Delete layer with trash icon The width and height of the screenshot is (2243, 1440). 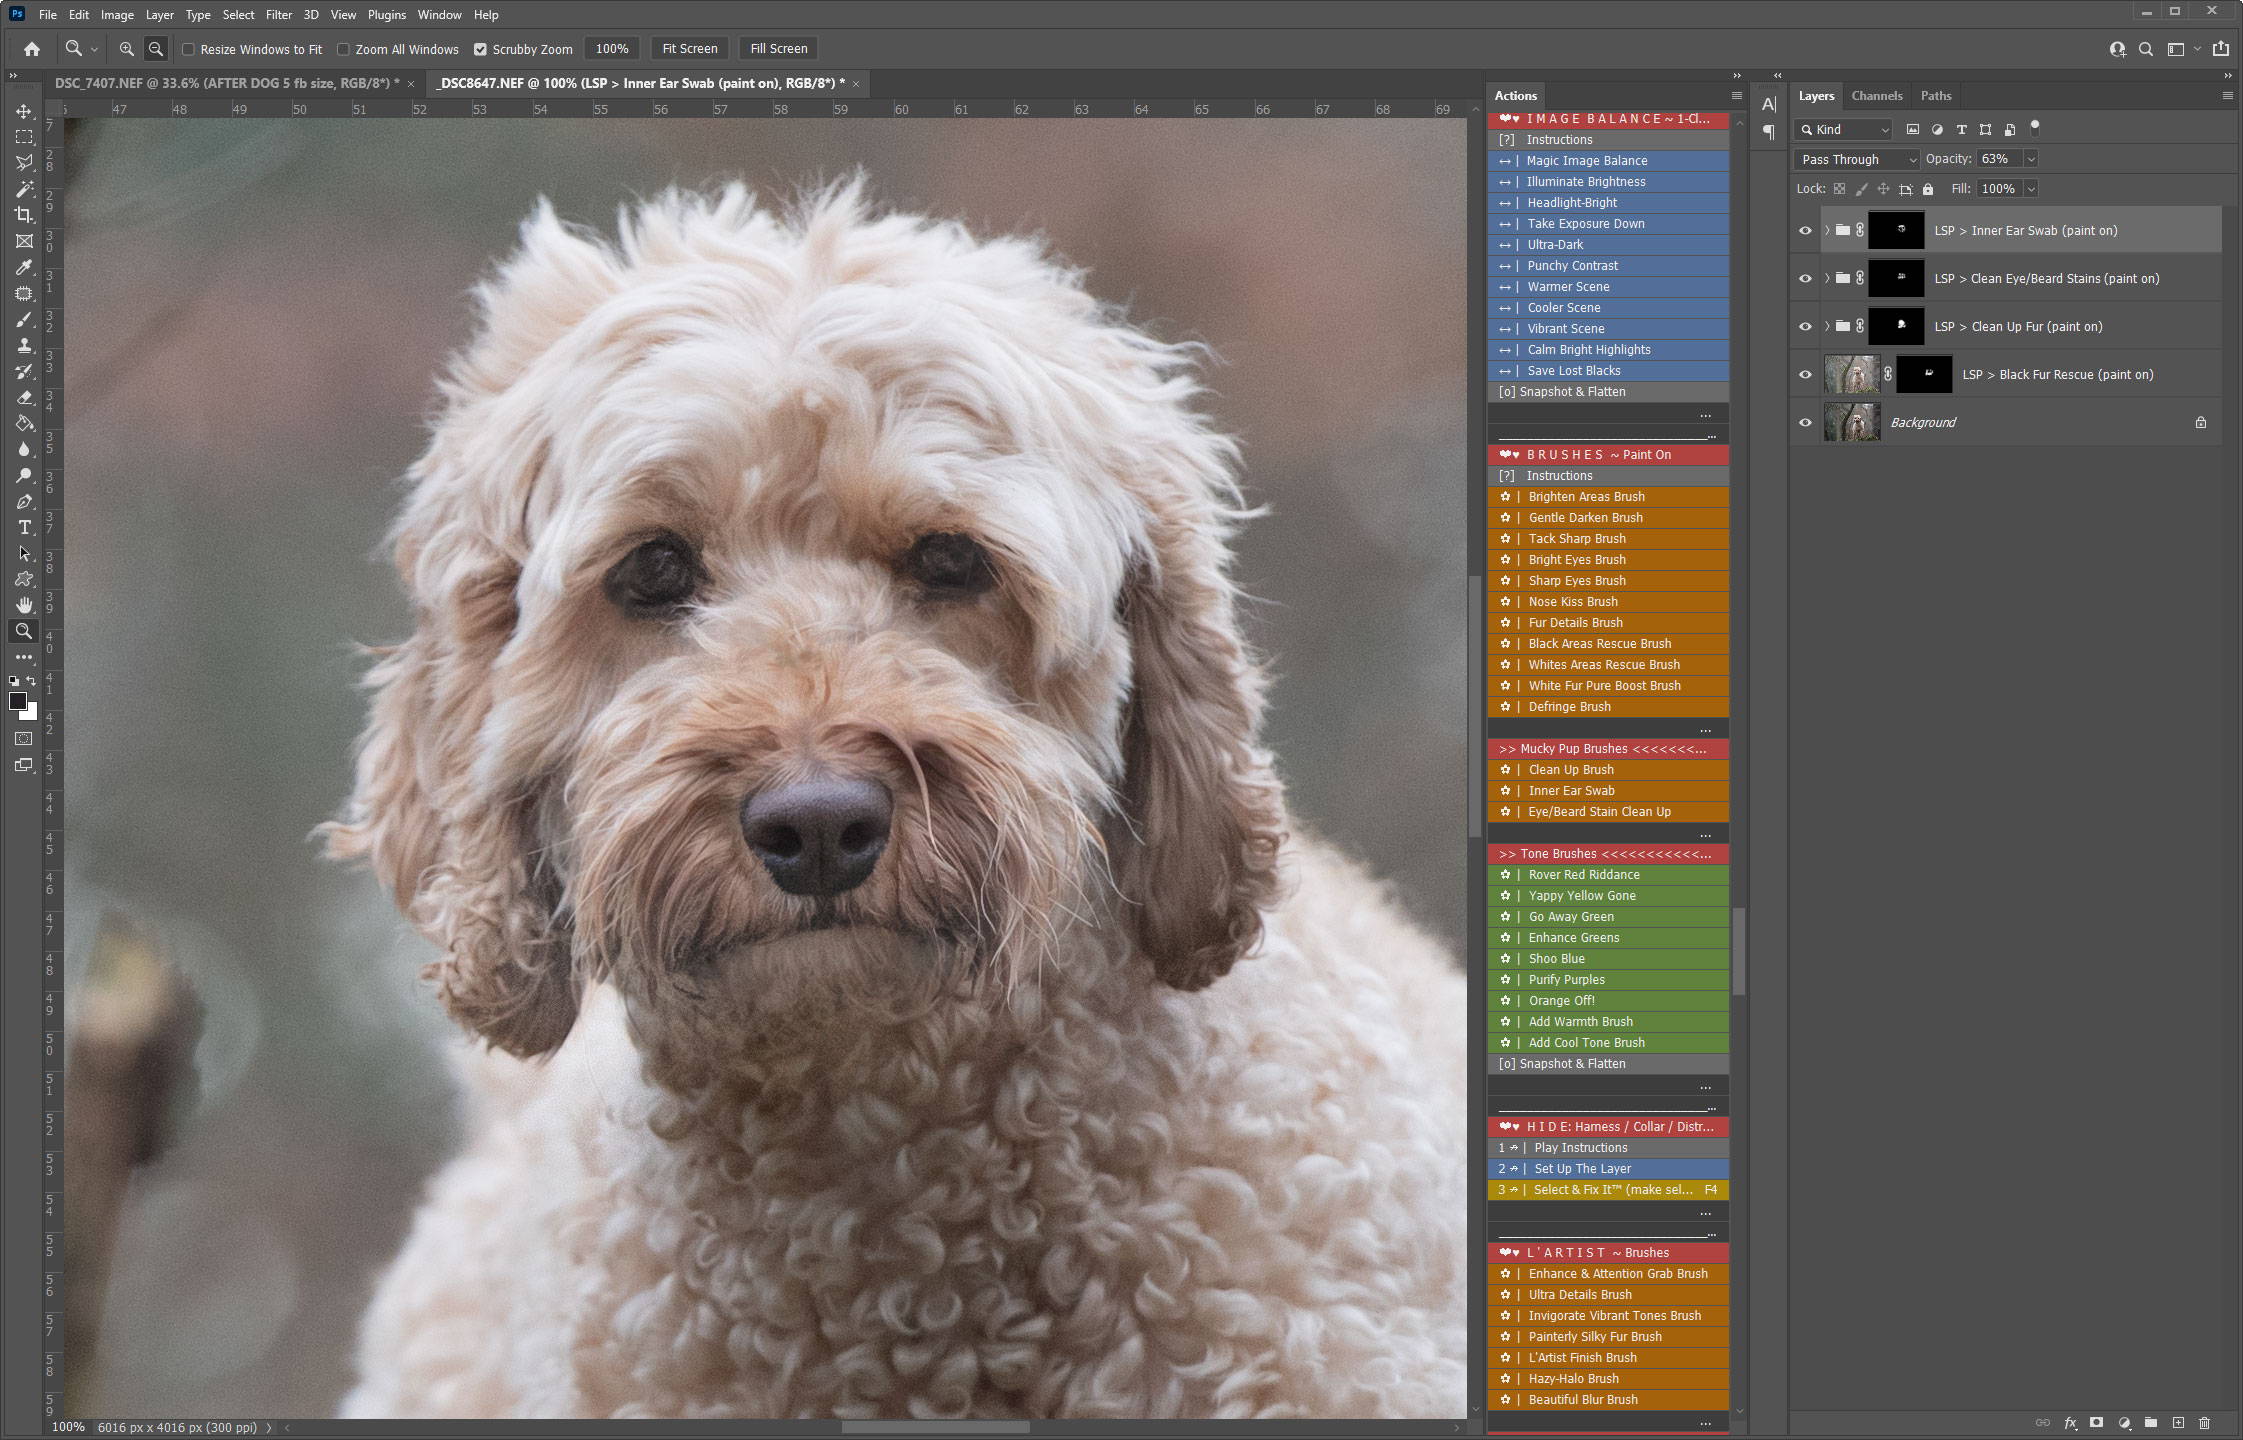click(x=2204, y=1423)
